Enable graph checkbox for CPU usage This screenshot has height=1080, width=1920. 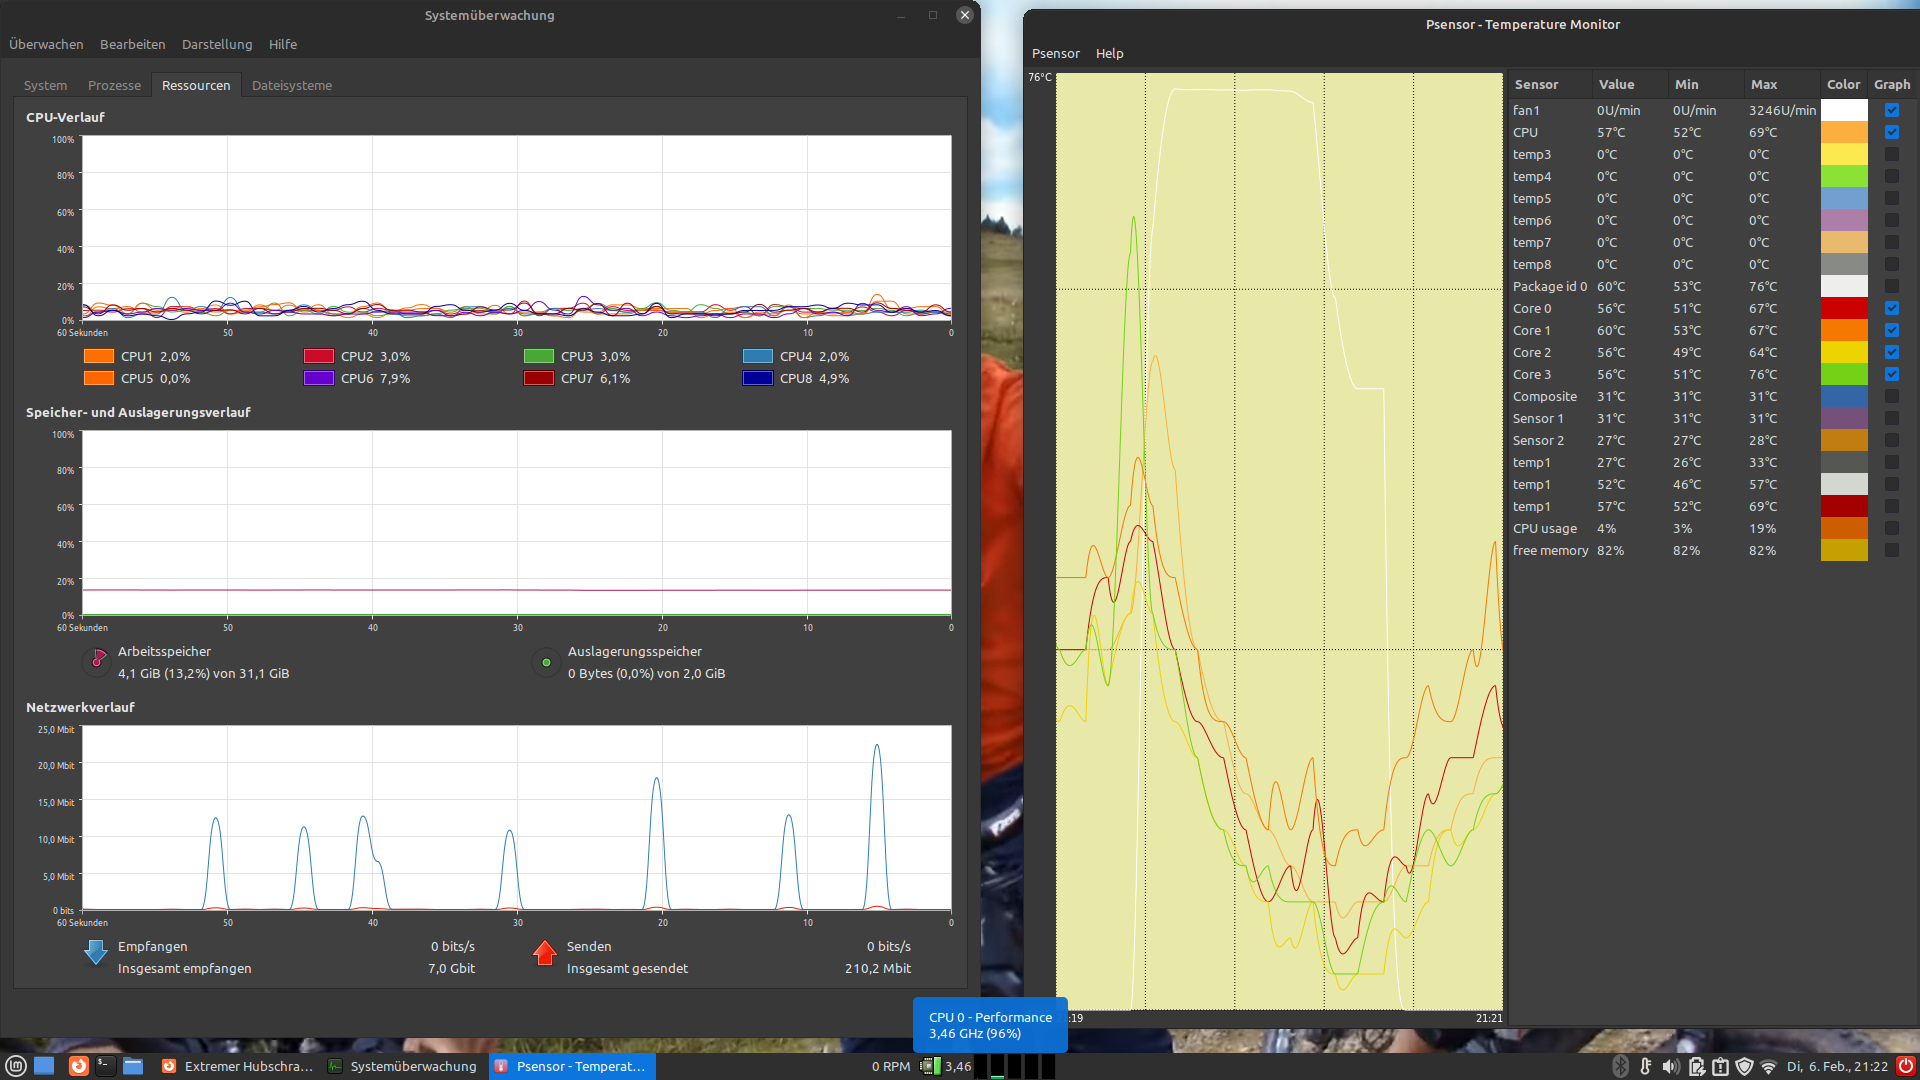pyautogui.click(x=1892, y=528)
